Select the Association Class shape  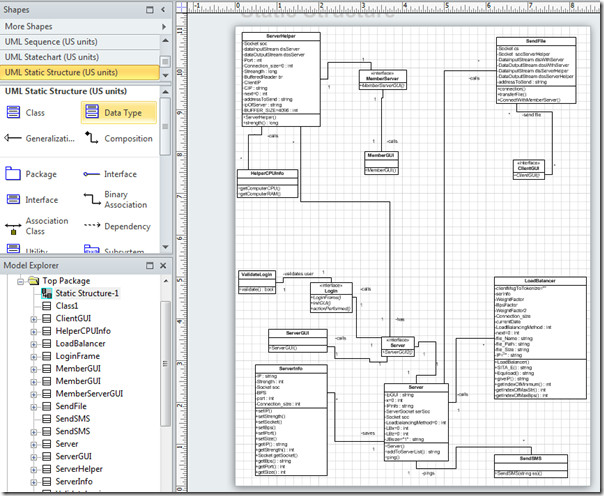pyautogui.click(x=37, y=226)
